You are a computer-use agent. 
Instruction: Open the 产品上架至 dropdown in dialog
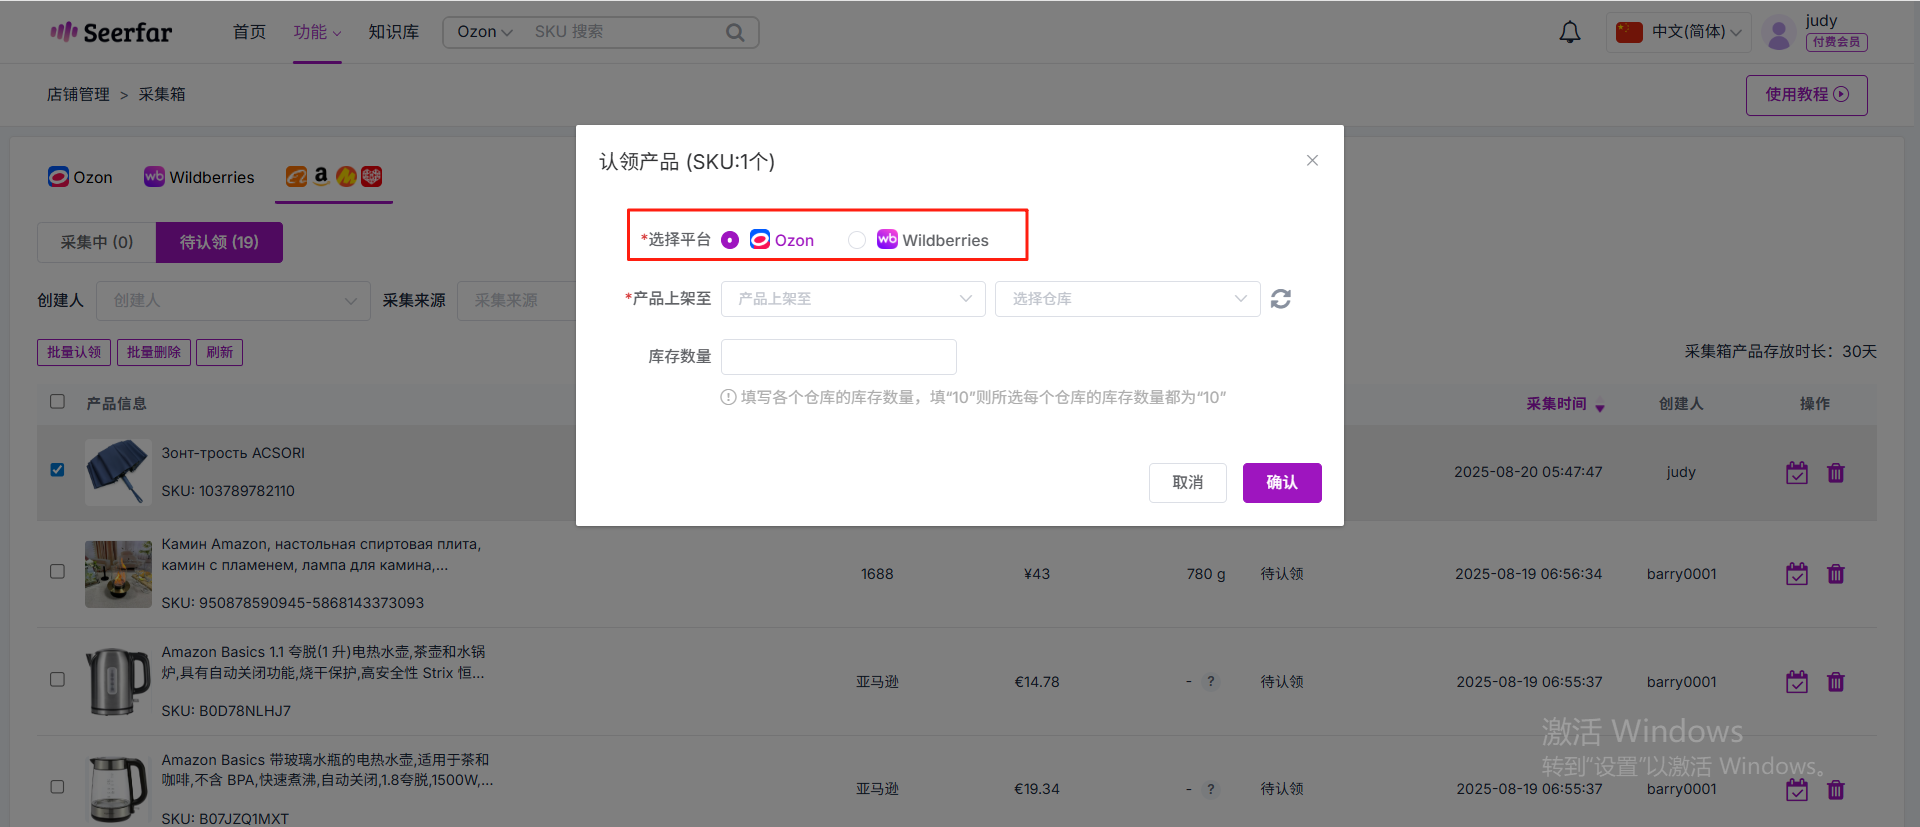click(853, 299)
